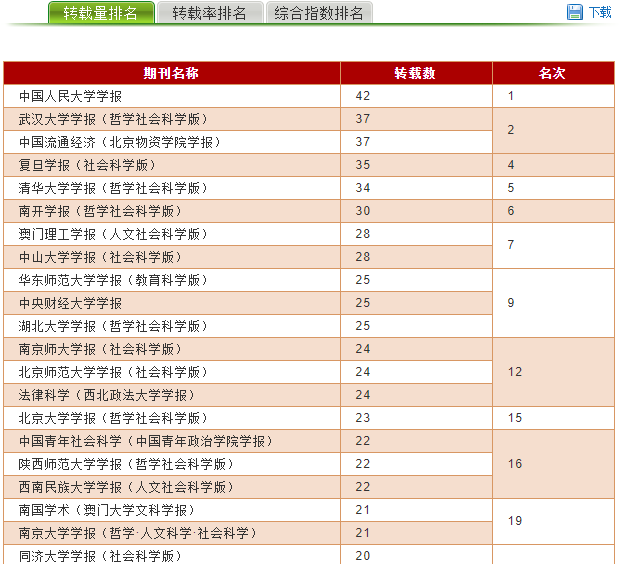This screenshot has width=634, height=564.
Task: Switch to the 转载量排名 tab
Action: (101, 13)
